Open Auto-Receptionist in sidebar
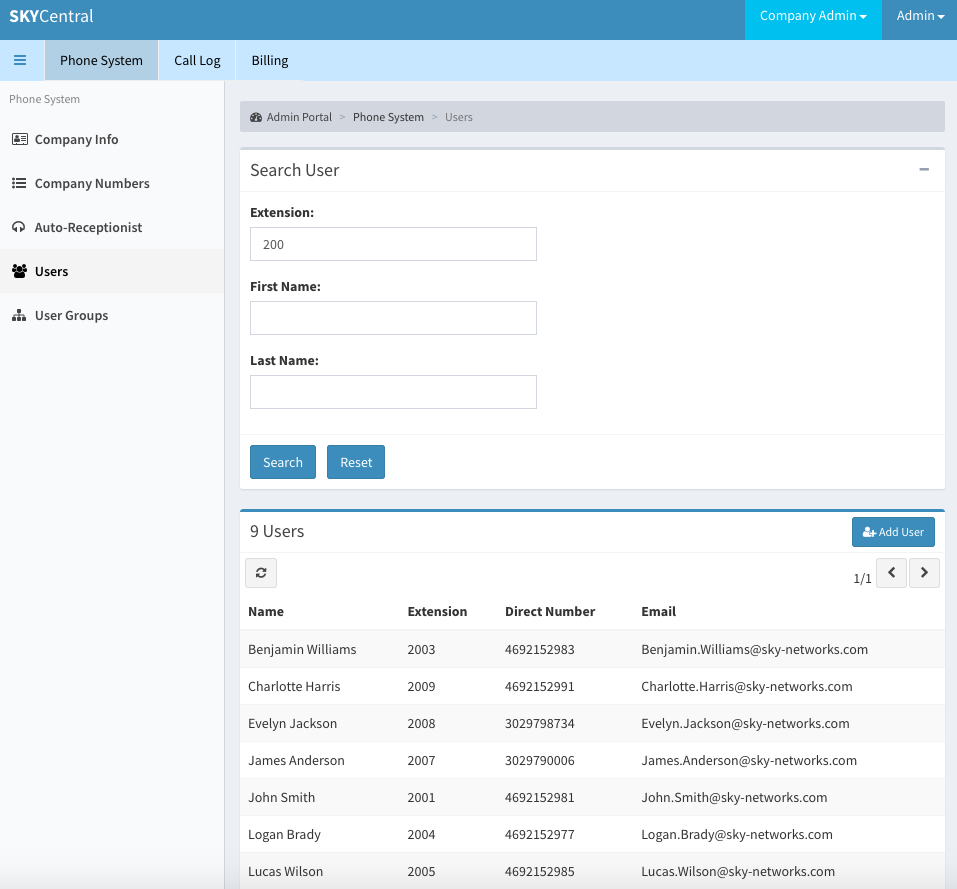The height and width of the screenshot is (889, 957). (x=112, y=227)
